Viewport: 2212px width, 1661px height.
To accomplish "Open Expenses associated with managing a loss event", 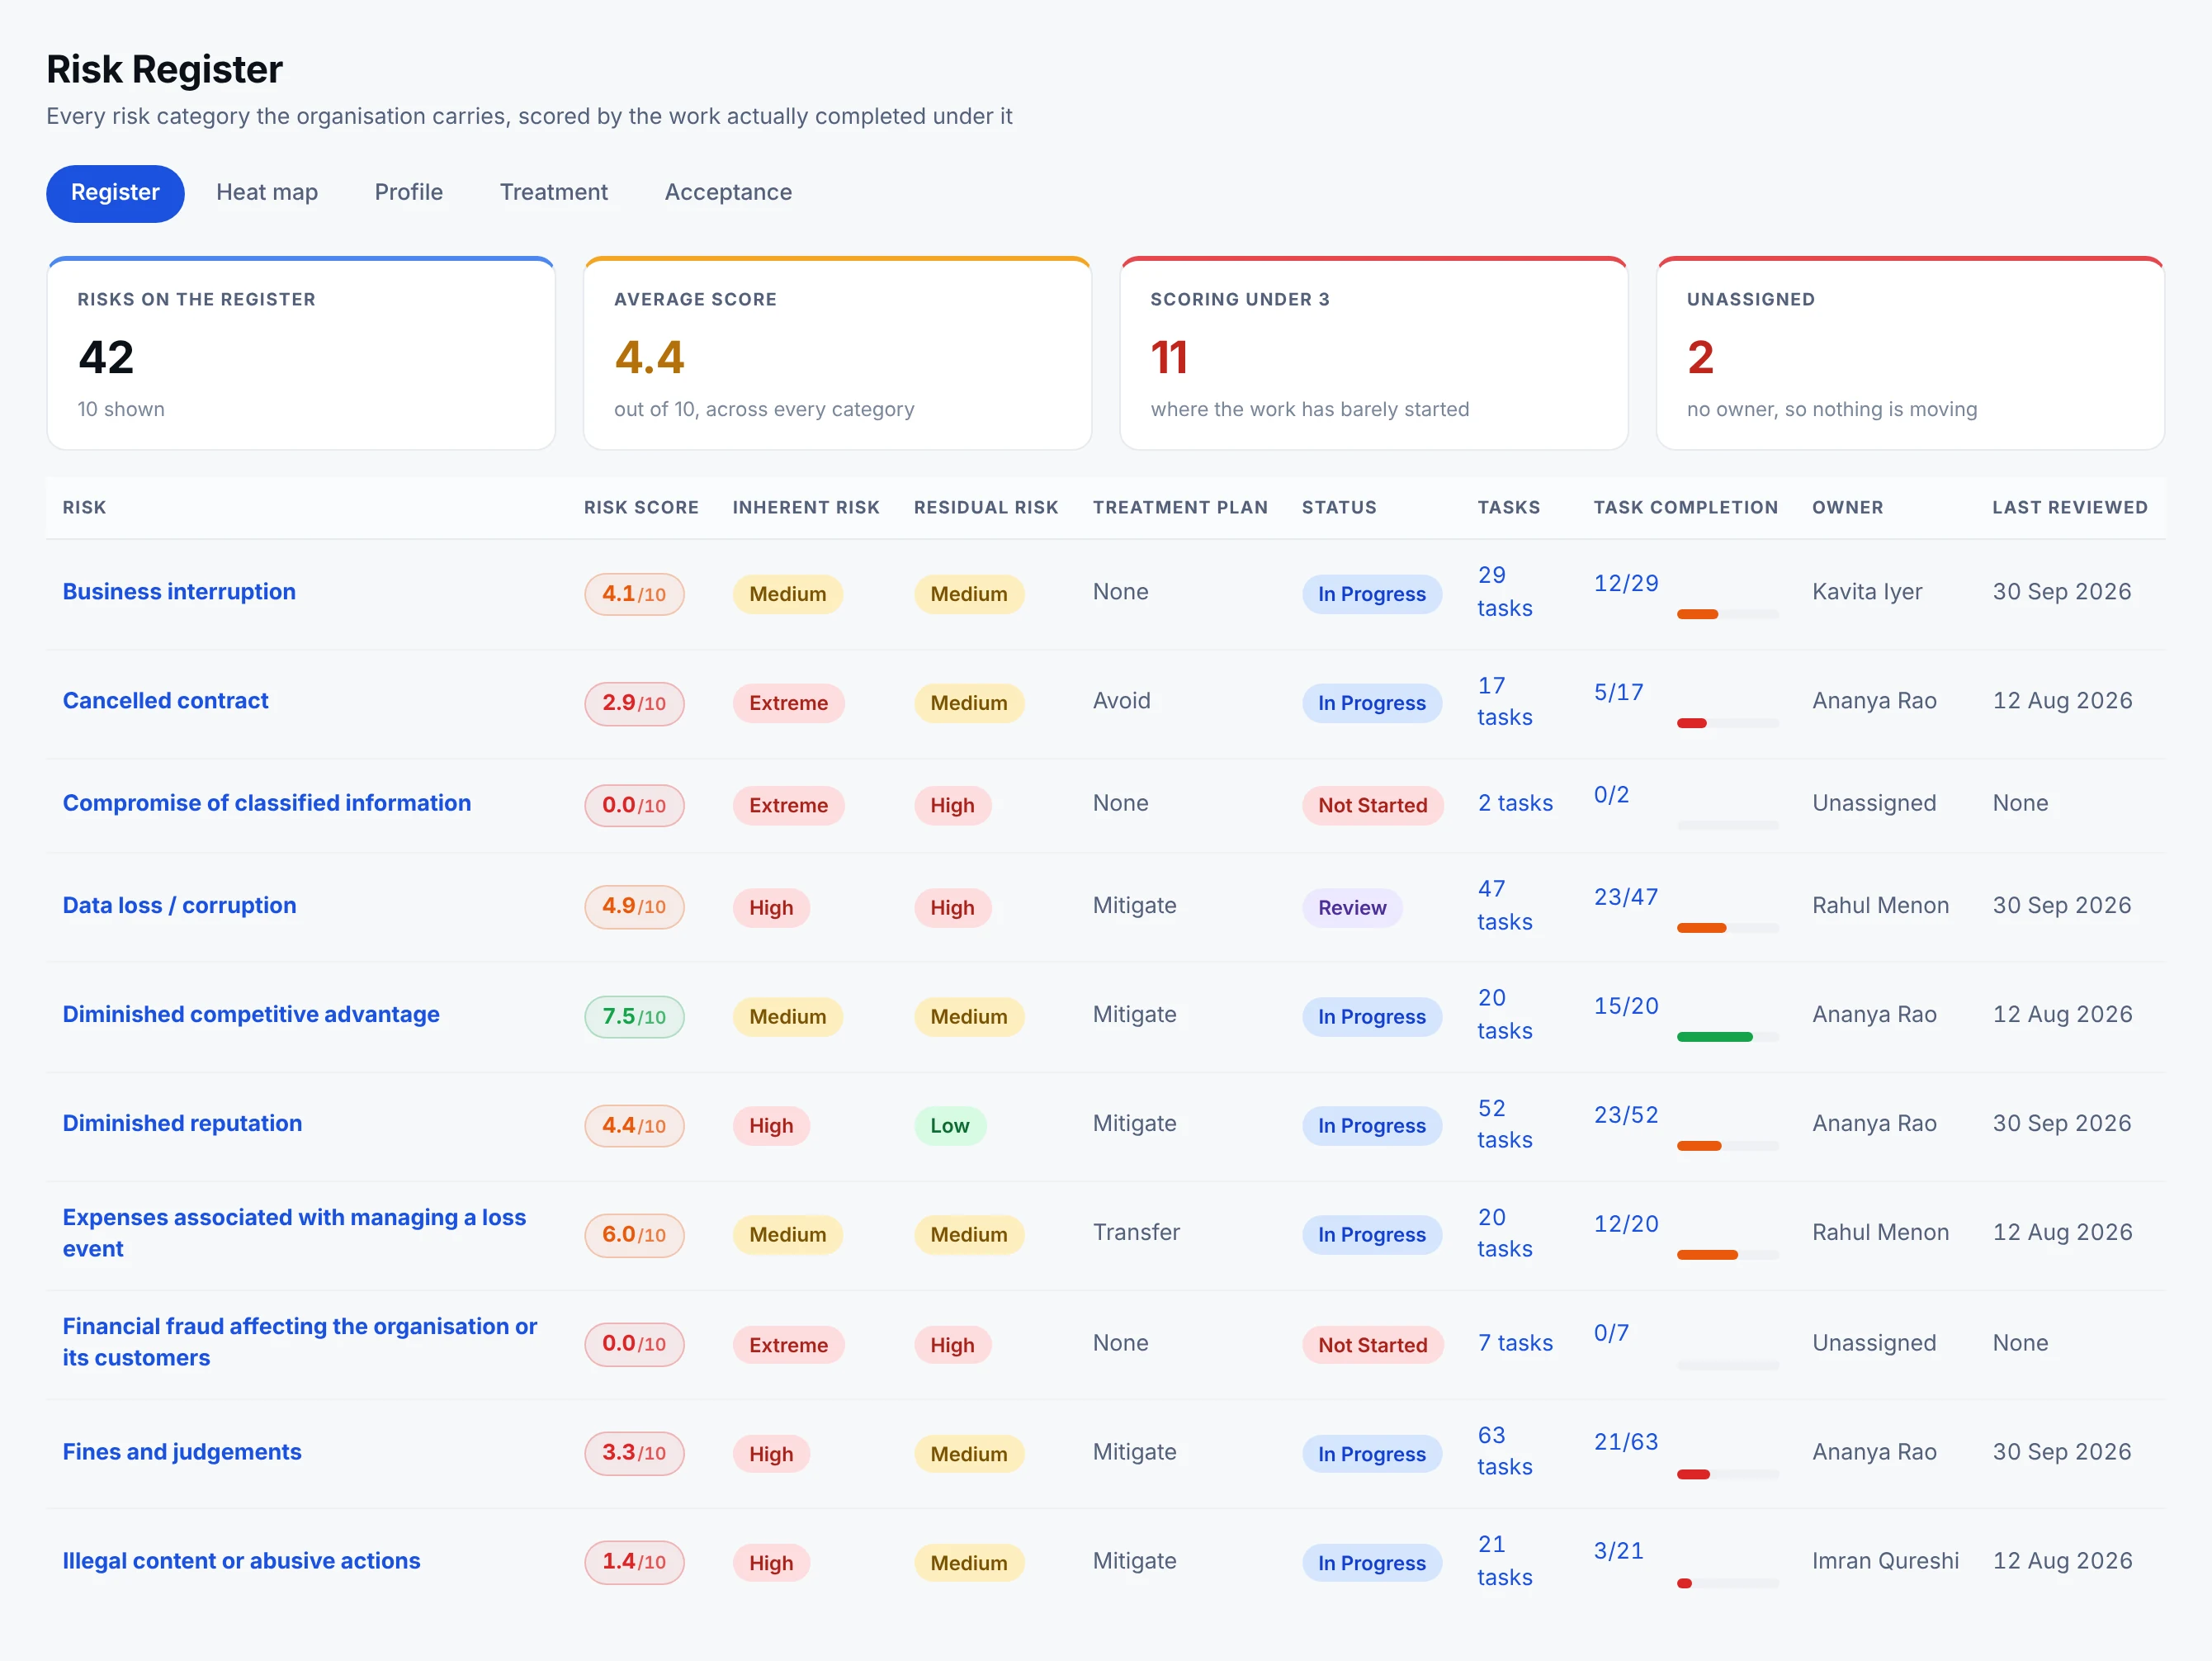I will coord(294,1233).
